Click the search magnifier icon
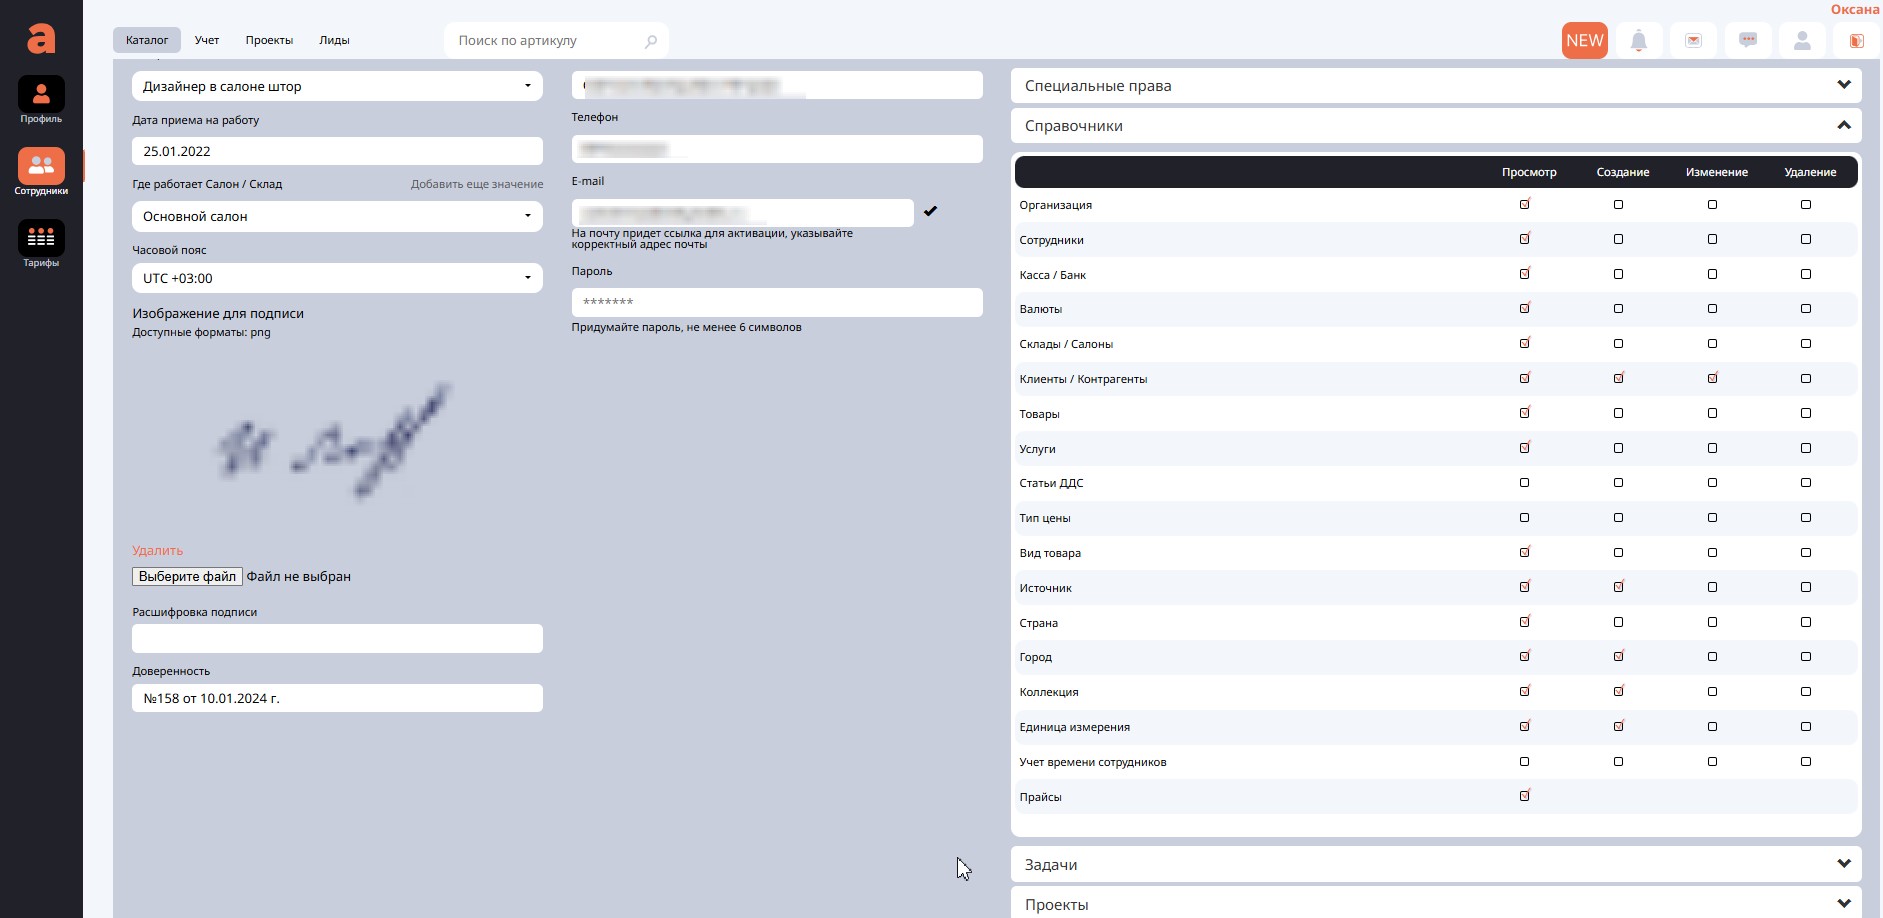Image resolution: width=1883 pixels, height=918 pixels. coord(651,41)
